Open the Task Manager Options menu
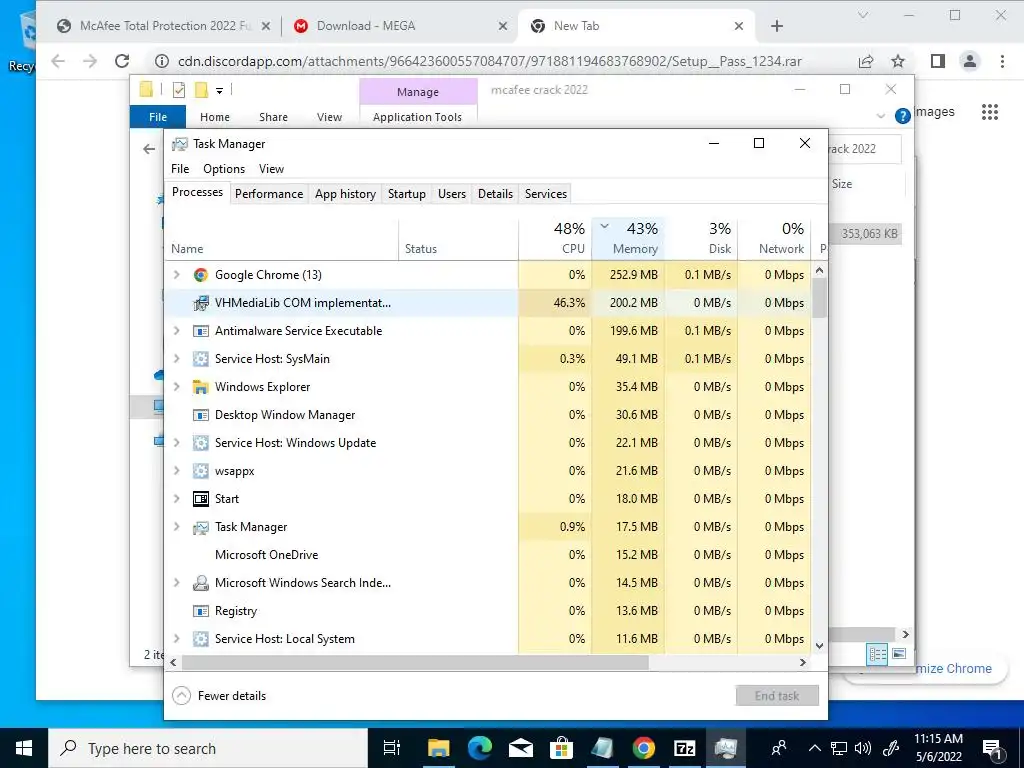The width and height of the screenshot is (1024, 768). point(224,169)
